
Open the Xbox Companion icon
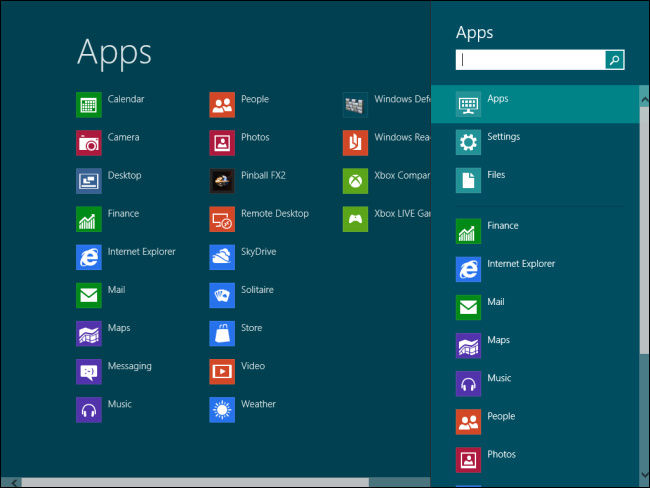pos(355,181)
